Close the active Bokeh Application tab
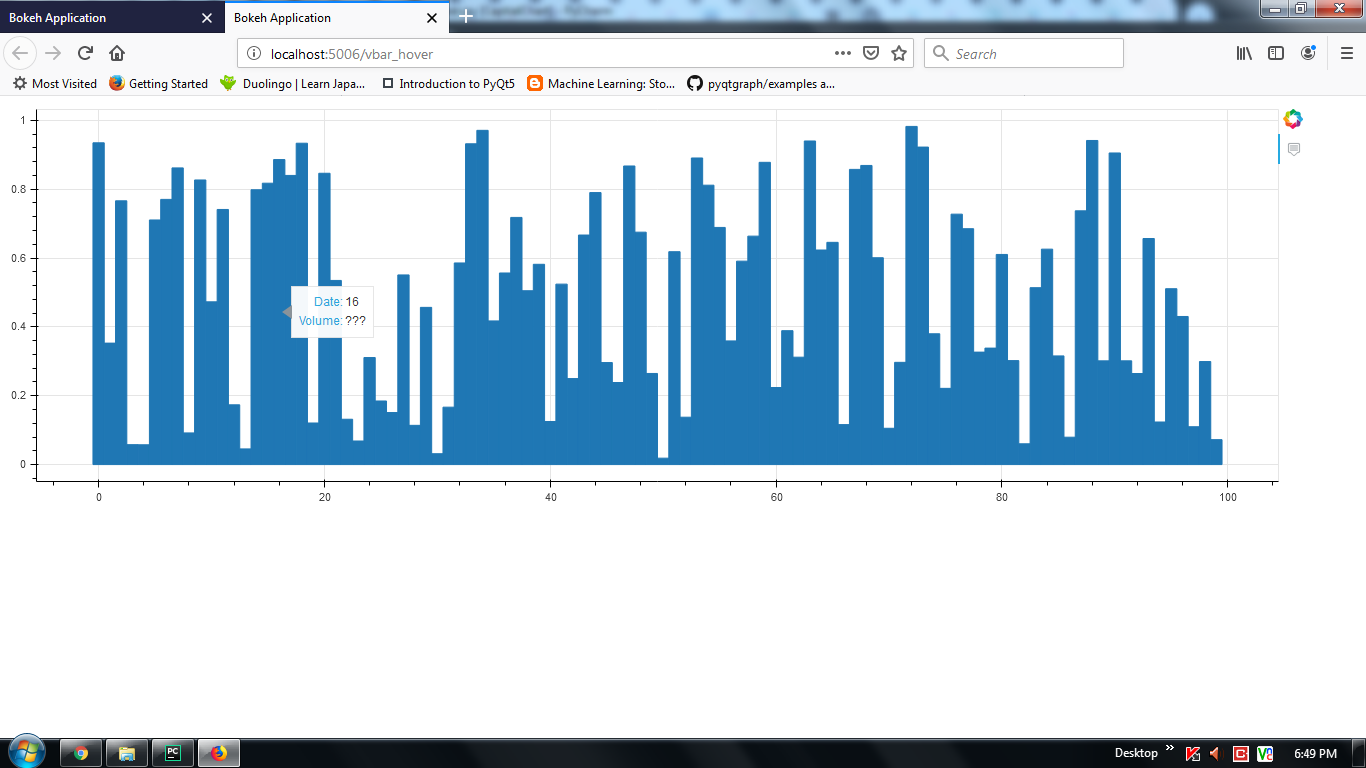Image resolution: width=1366 pixels, height=768 pixels. [432, 18]
